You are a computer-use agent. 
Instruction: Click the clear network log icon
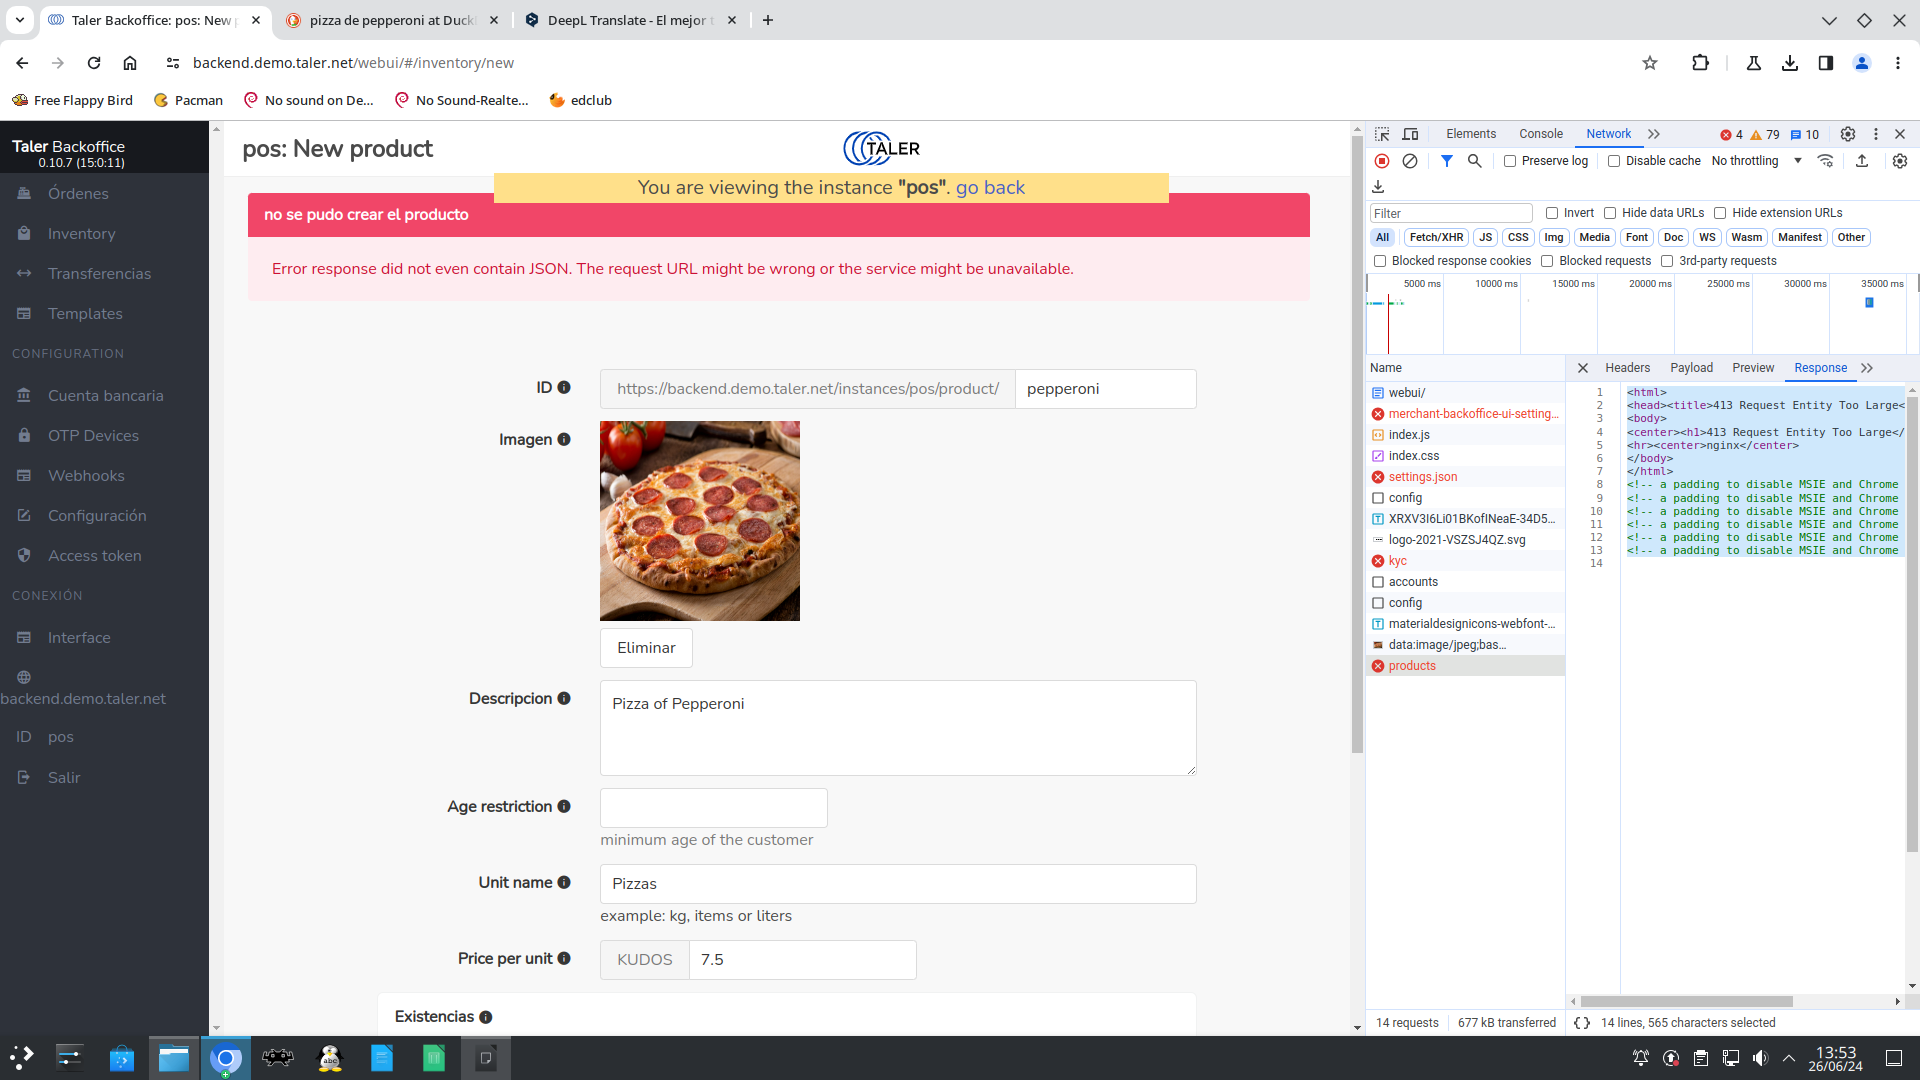pos(1410,161)
